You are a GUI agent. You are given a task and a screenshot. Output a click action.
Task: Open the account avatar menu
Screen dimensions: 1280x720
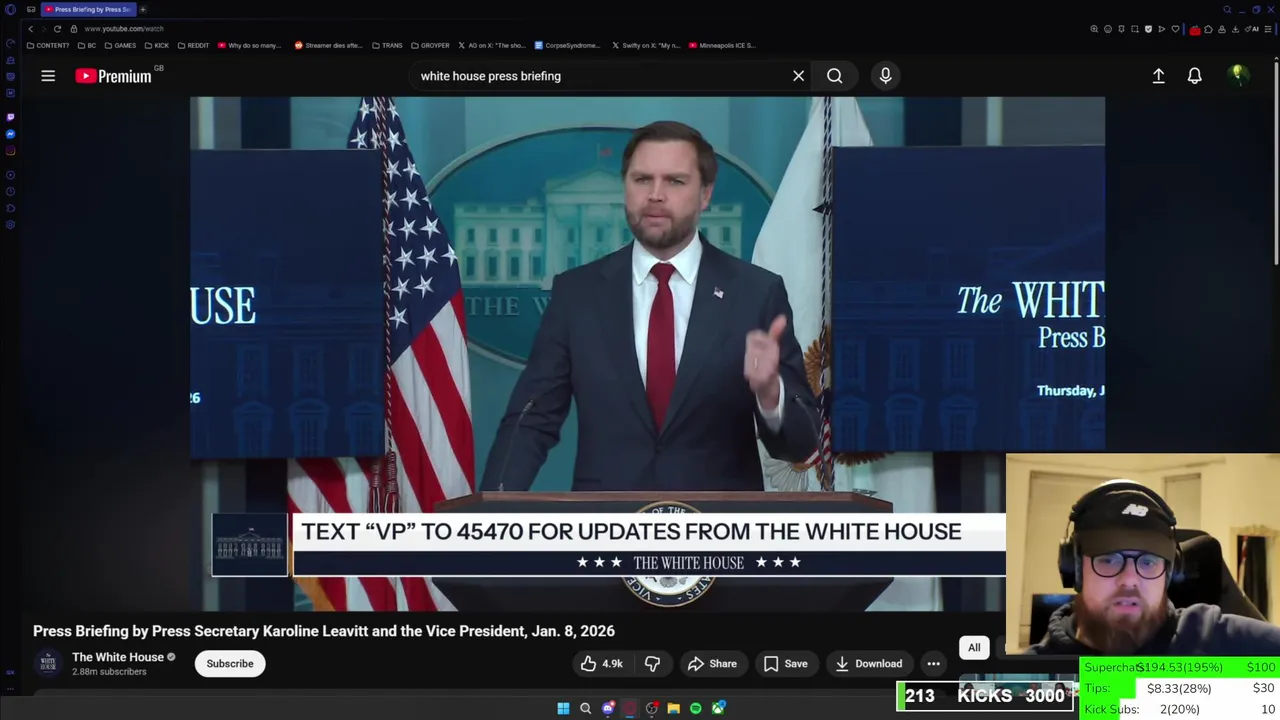coord(1238,76)
